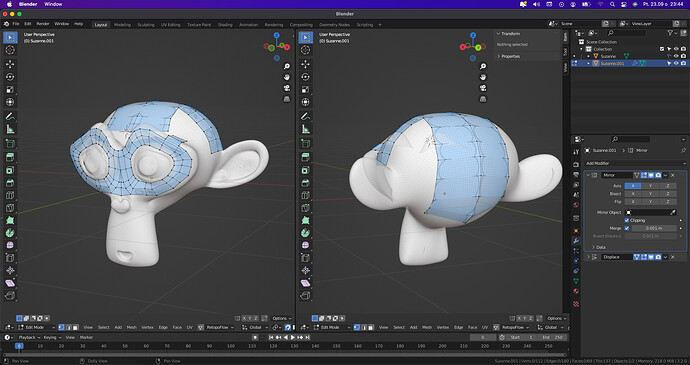Open Options dropdown in right viewport

pyautogui.click(x=557, y=318)
